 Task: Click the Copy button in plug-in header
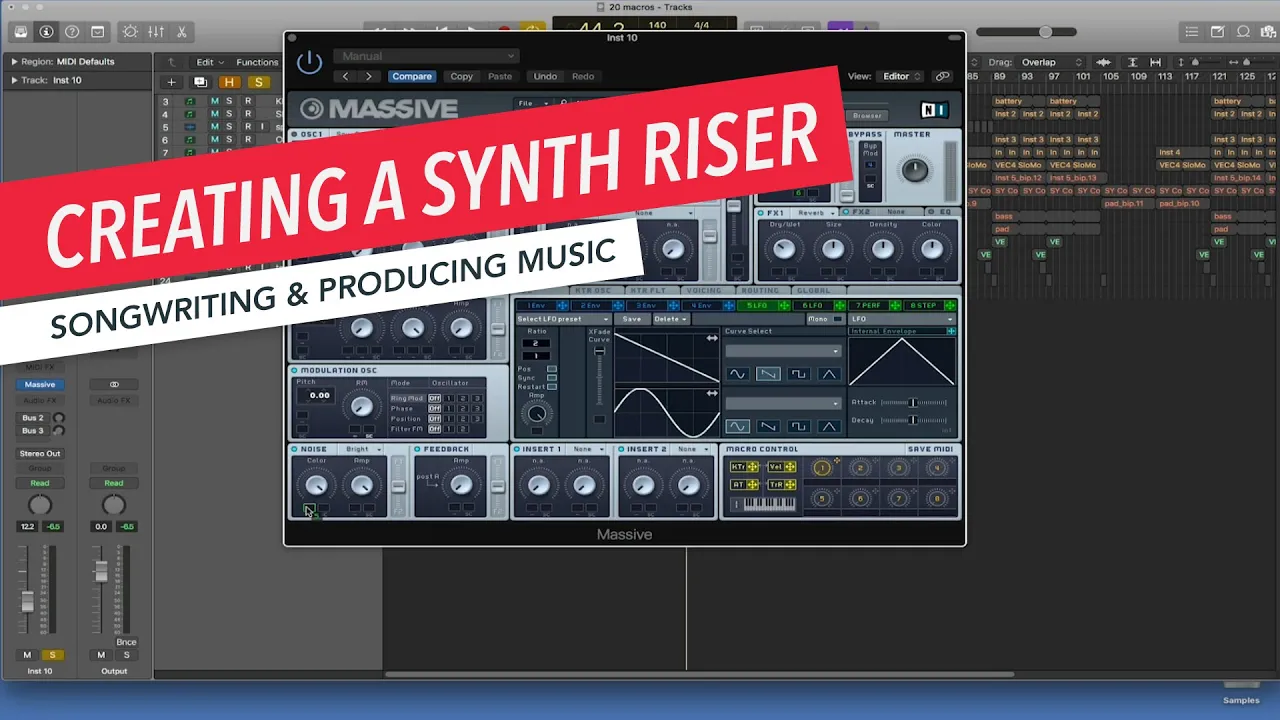point(462,76)
